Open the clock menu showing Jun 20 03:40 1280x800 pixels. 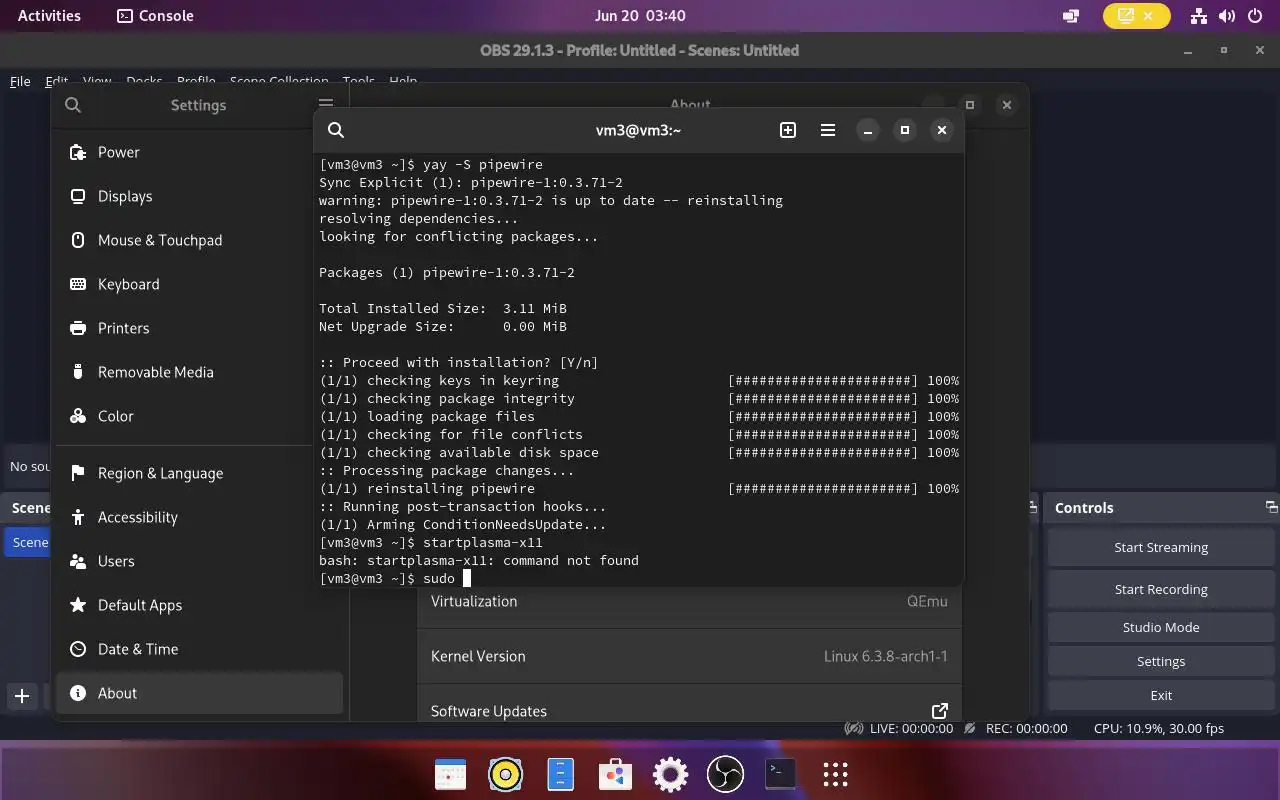[x=640, y=15]
